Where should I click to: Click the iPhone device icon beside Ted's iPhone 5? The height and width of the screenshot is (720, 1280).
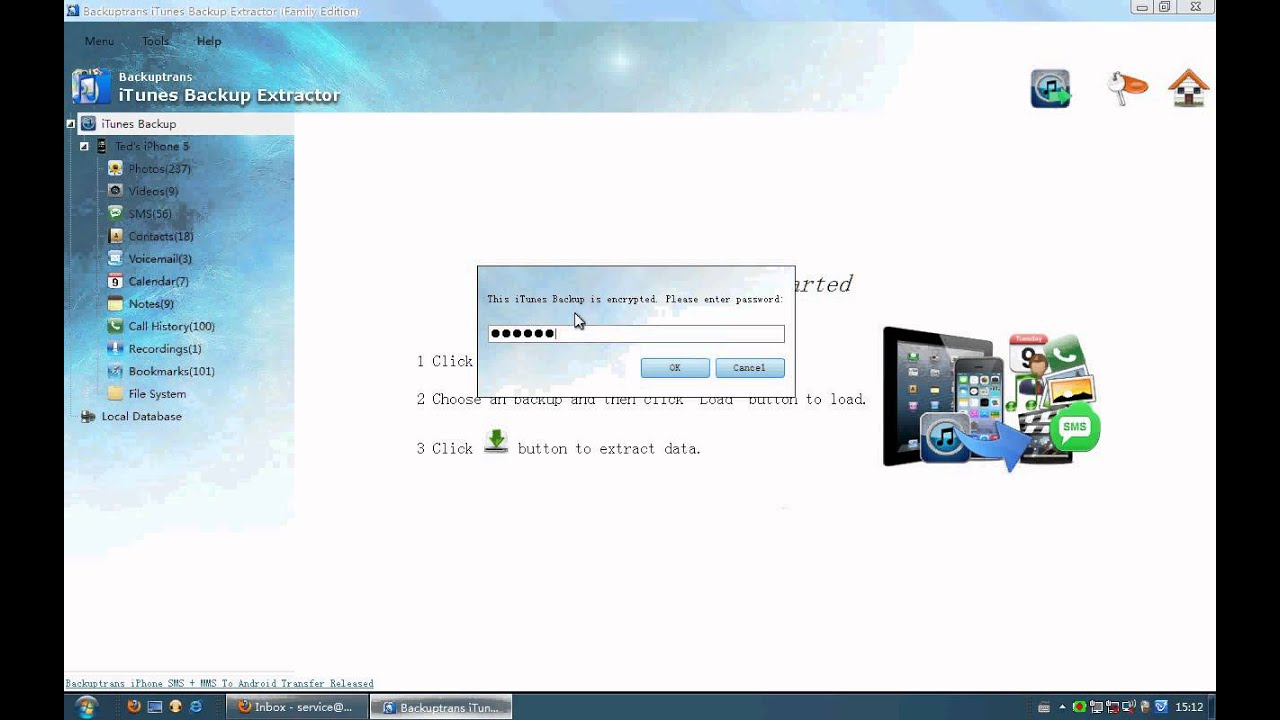tap(101, 146)
